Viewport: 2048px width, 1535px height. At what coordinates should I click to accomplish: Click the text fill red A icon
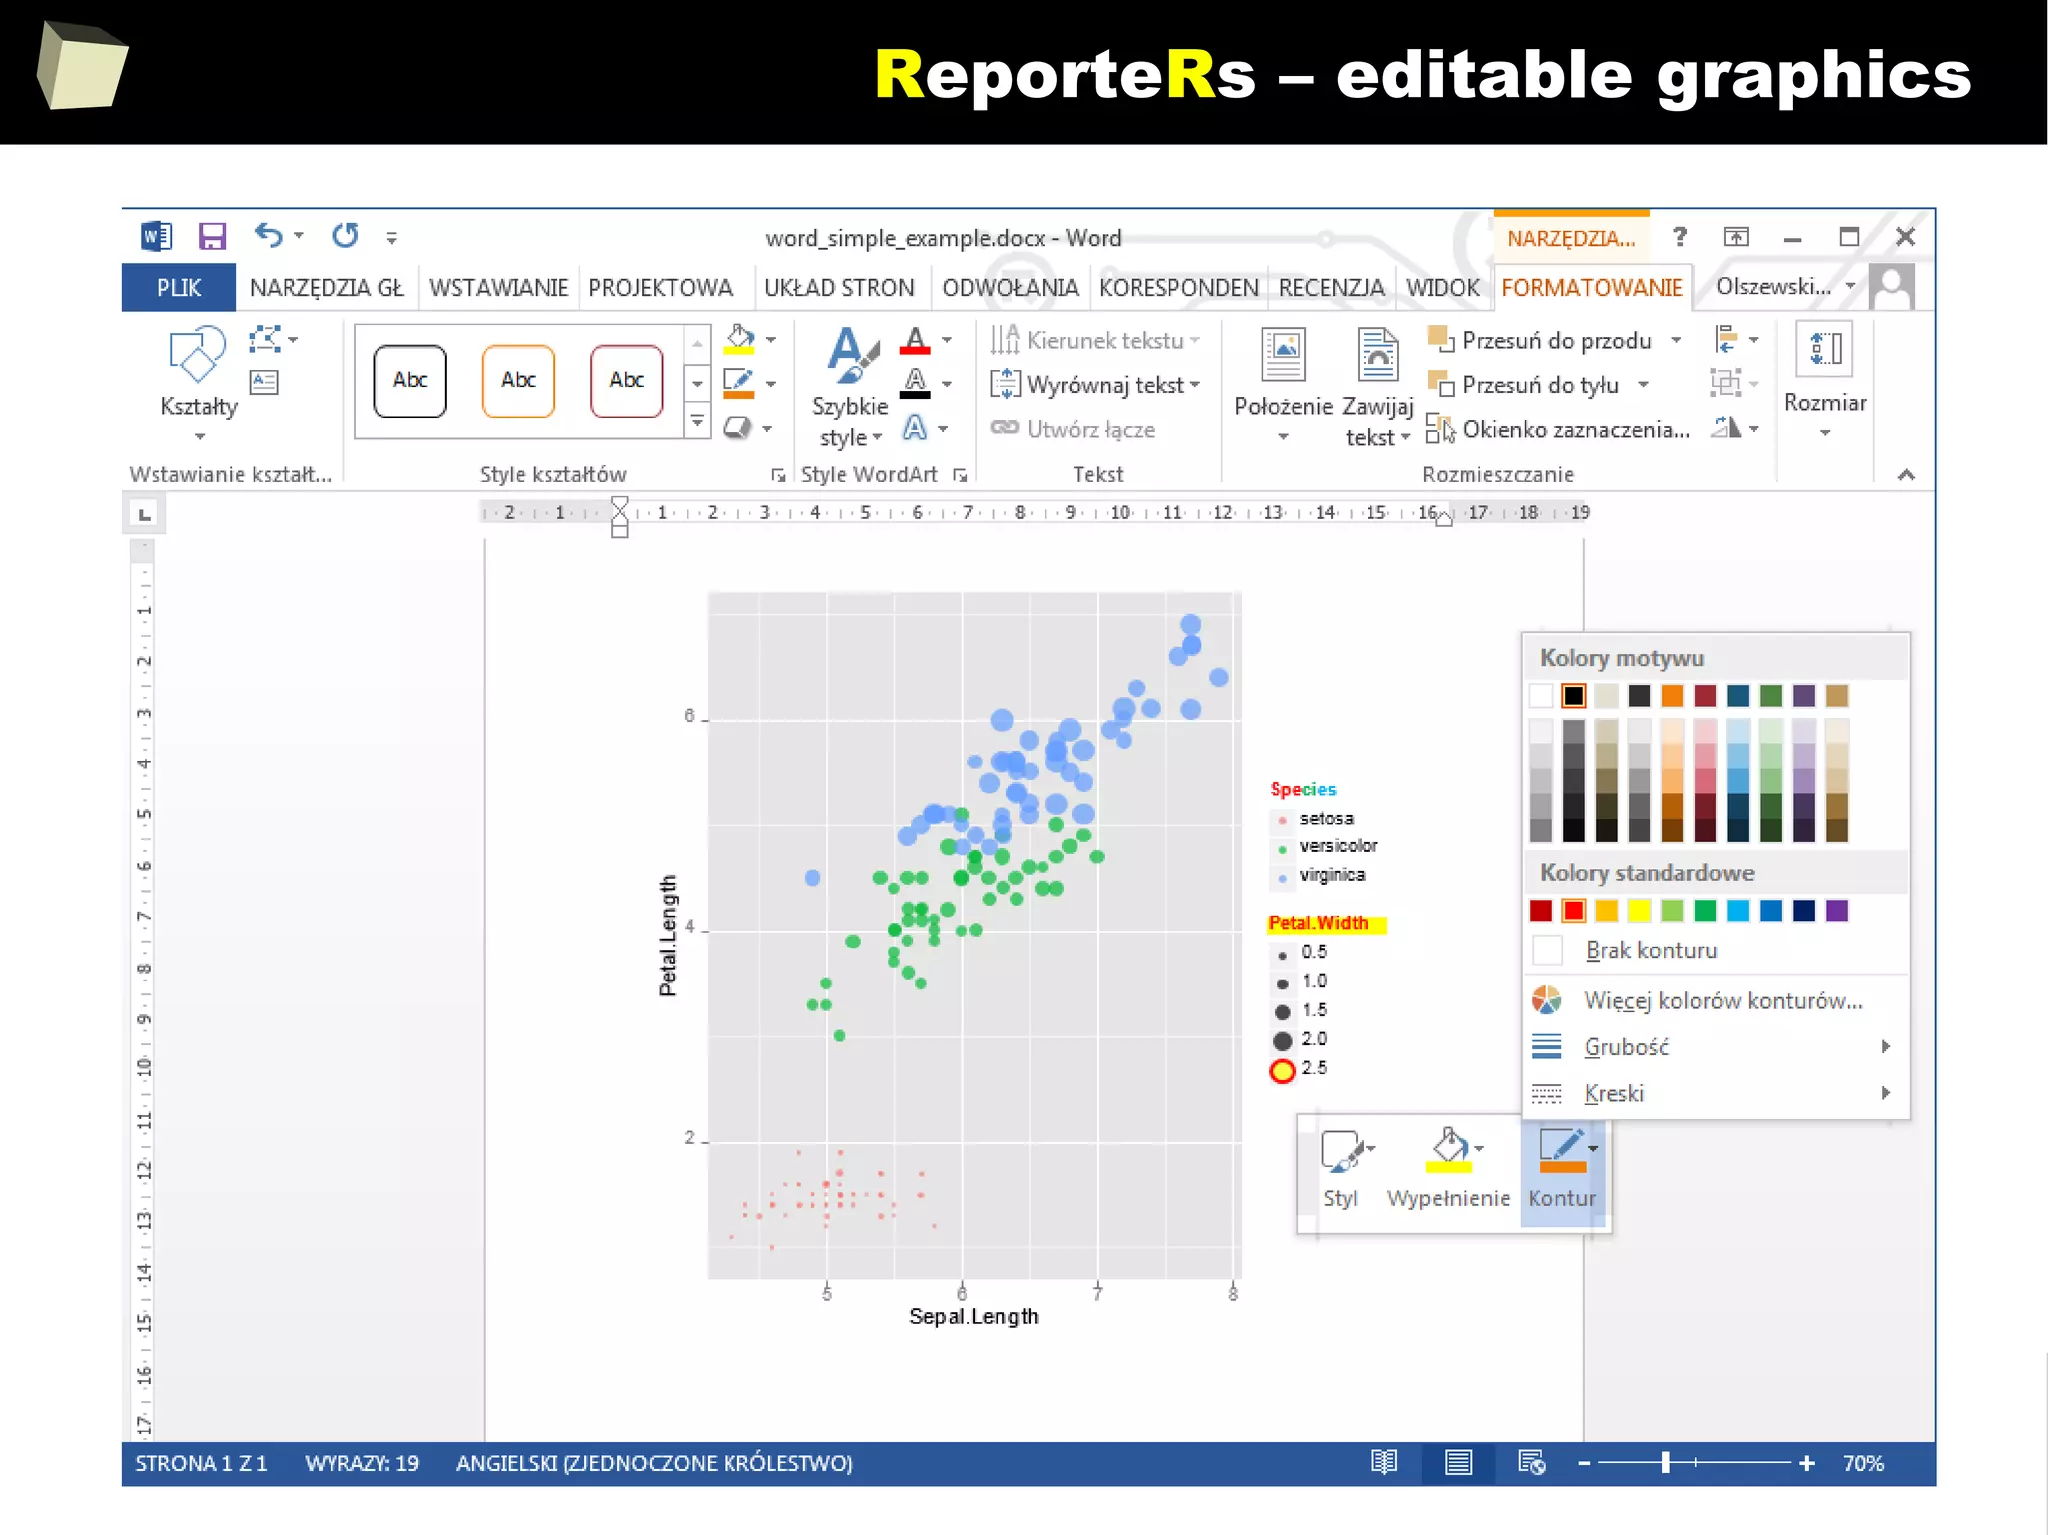pyautogui.click(x=915, y=341)
